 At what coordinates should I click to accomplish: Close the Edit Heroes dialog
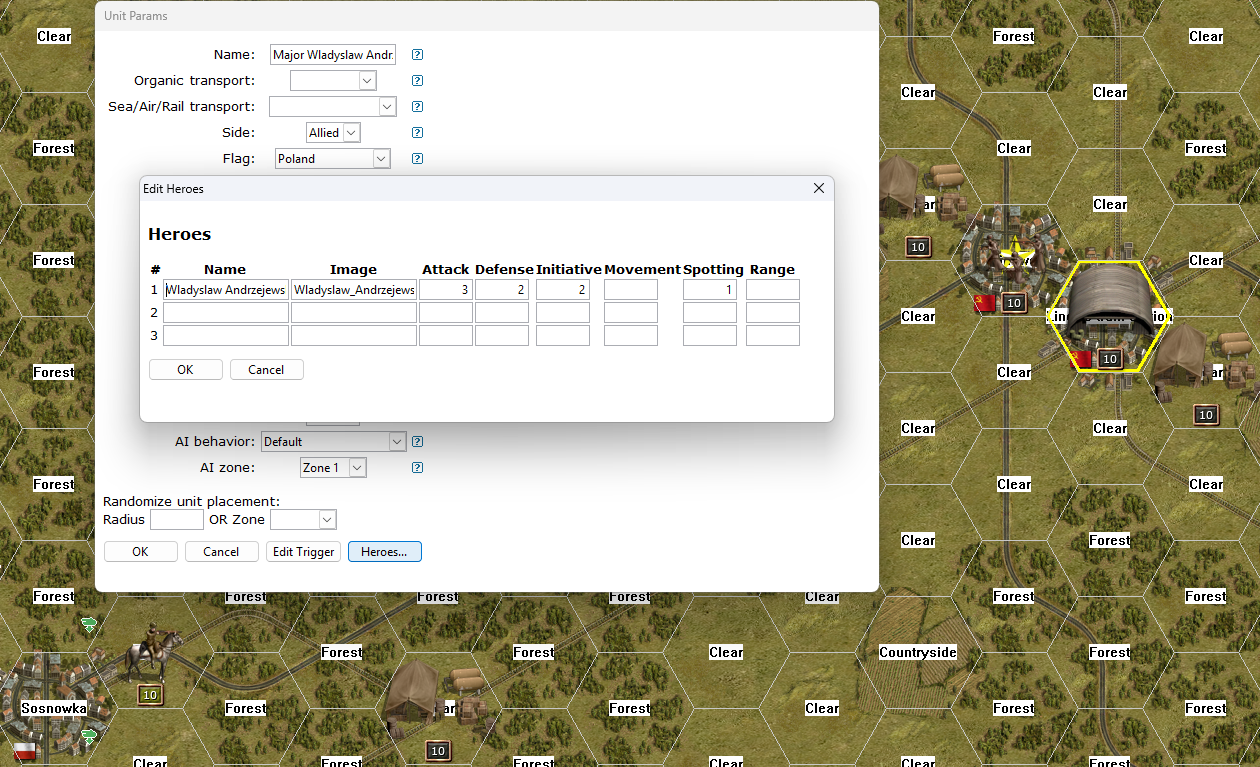(x=819, y=188)
